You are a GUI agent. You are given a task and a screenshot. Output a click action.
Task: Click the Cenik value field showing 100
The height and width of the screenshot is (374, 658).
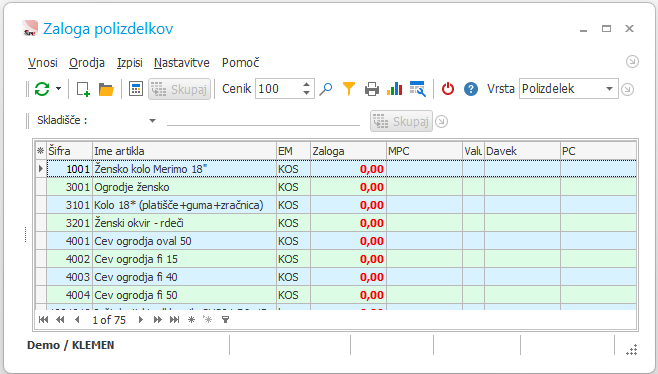pyautogui.click(x=278, y=89)
